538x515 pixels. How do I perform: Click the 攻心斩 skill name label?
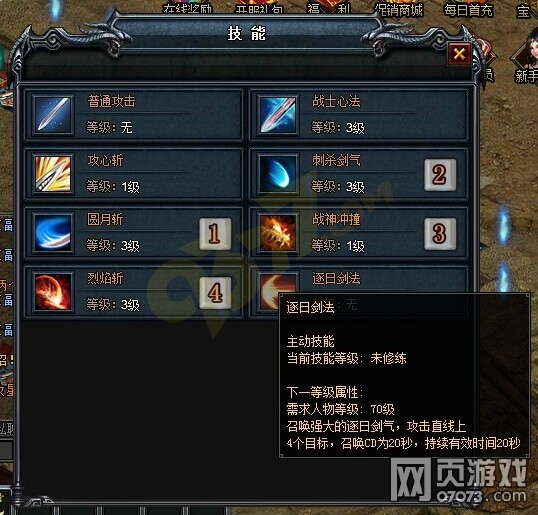pos(105,160)
